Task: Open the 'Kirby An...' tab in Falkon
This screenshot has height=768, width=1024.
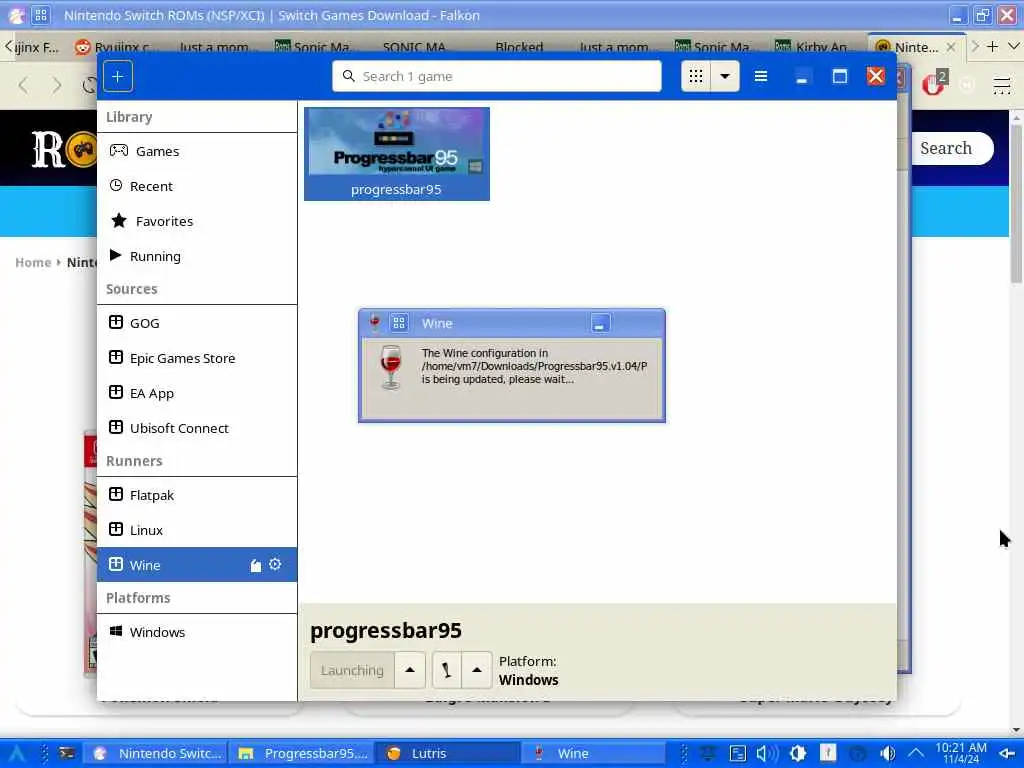Action: pos(816,47)
